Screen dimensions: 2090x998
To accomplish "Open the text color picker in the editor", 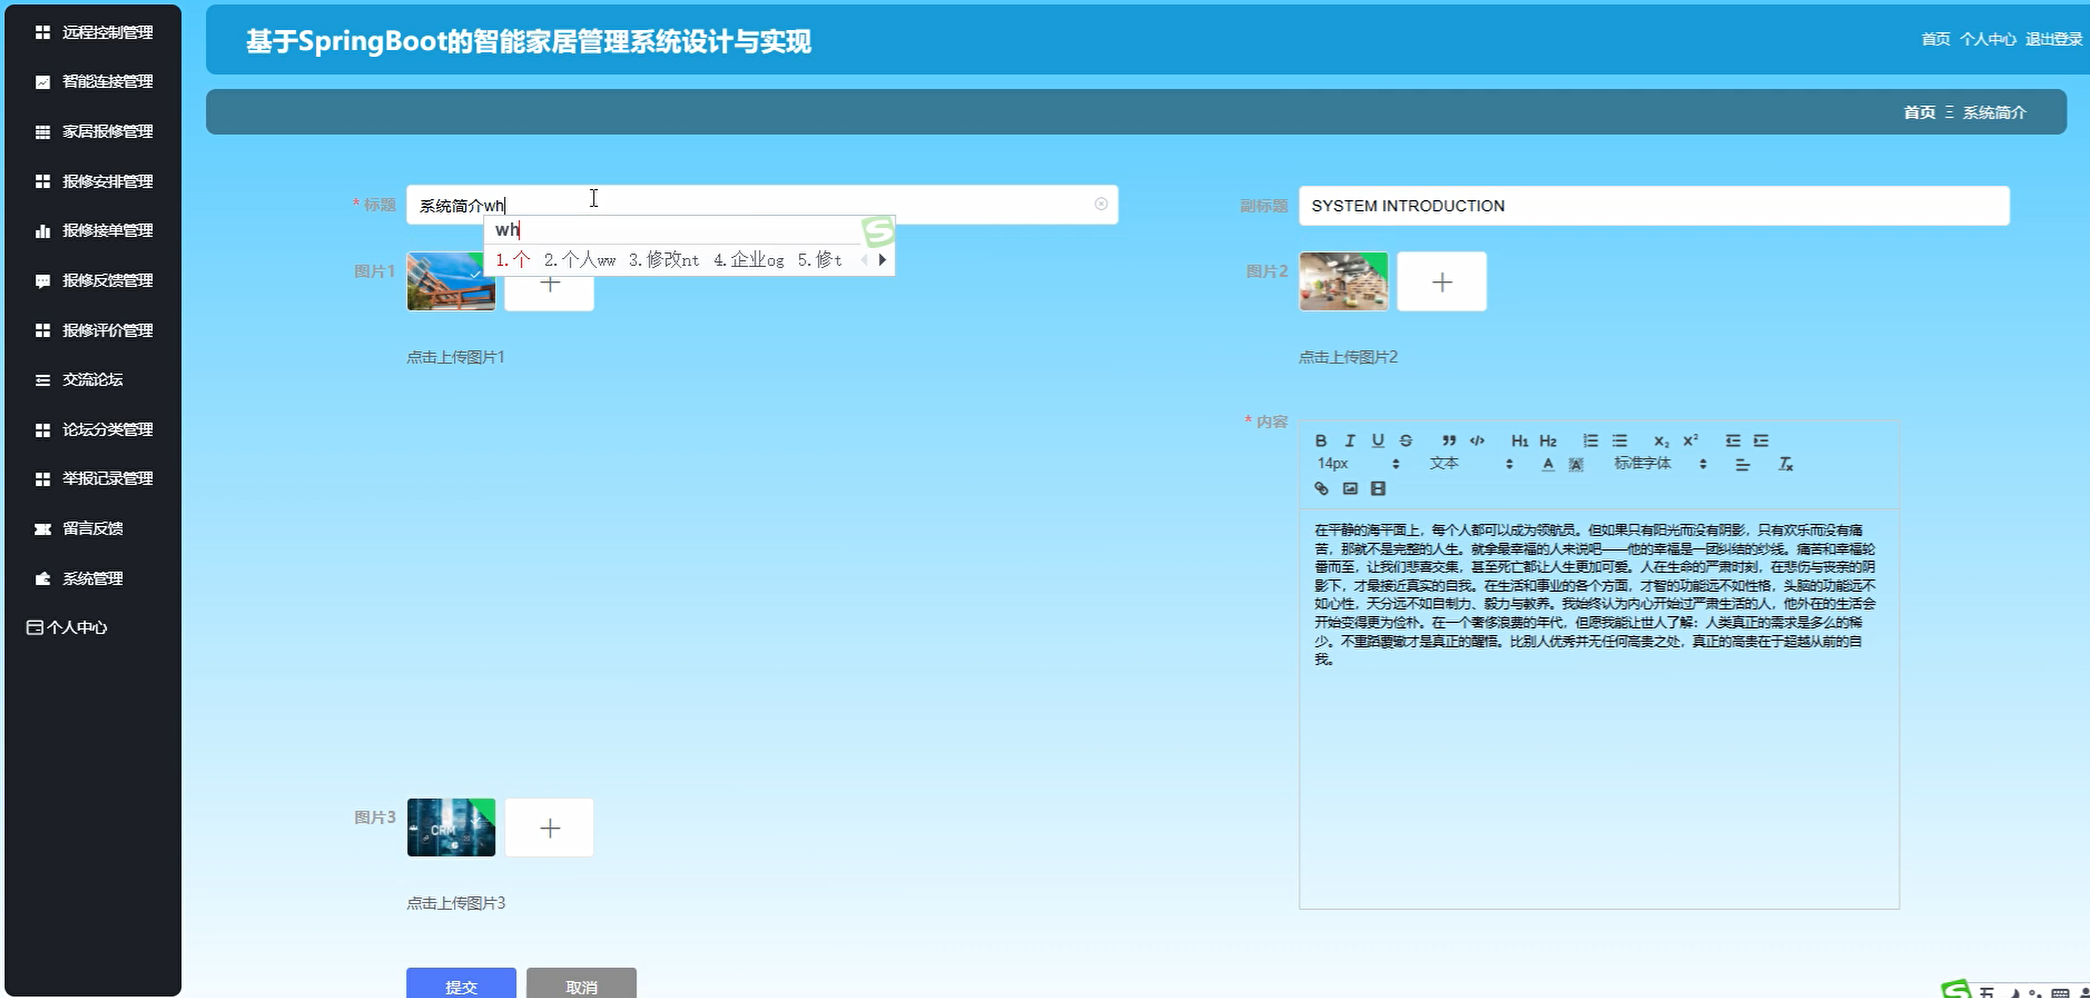I will coord(1546,463).
